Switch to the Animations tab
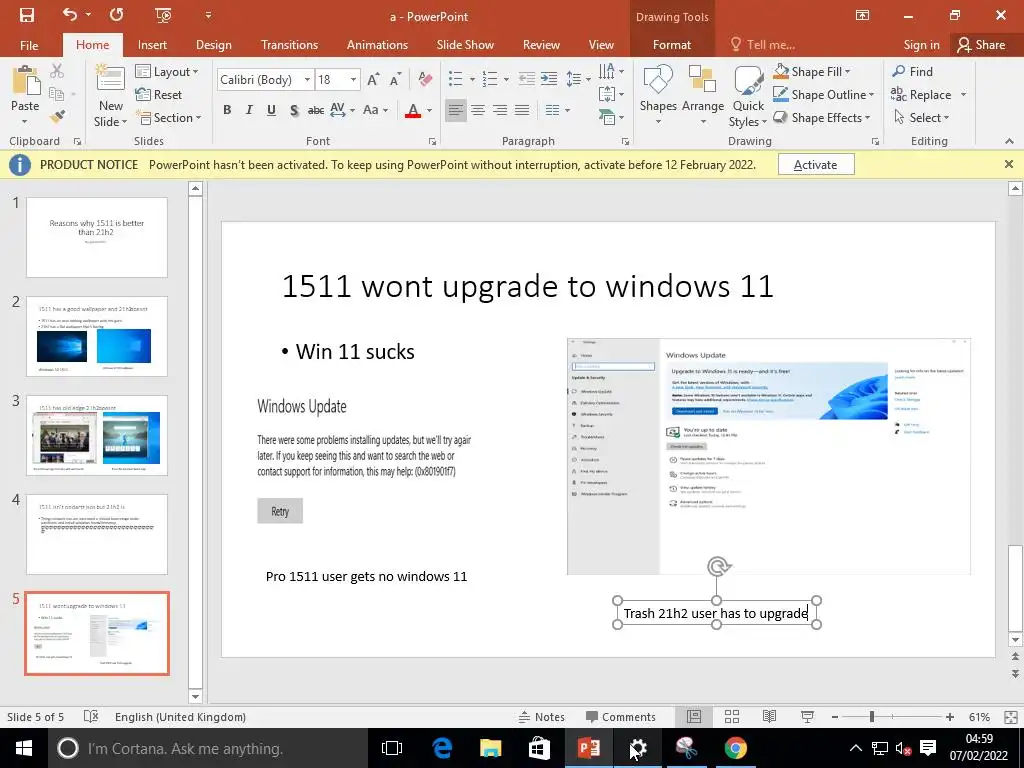1024x768 pixels. 377,45
